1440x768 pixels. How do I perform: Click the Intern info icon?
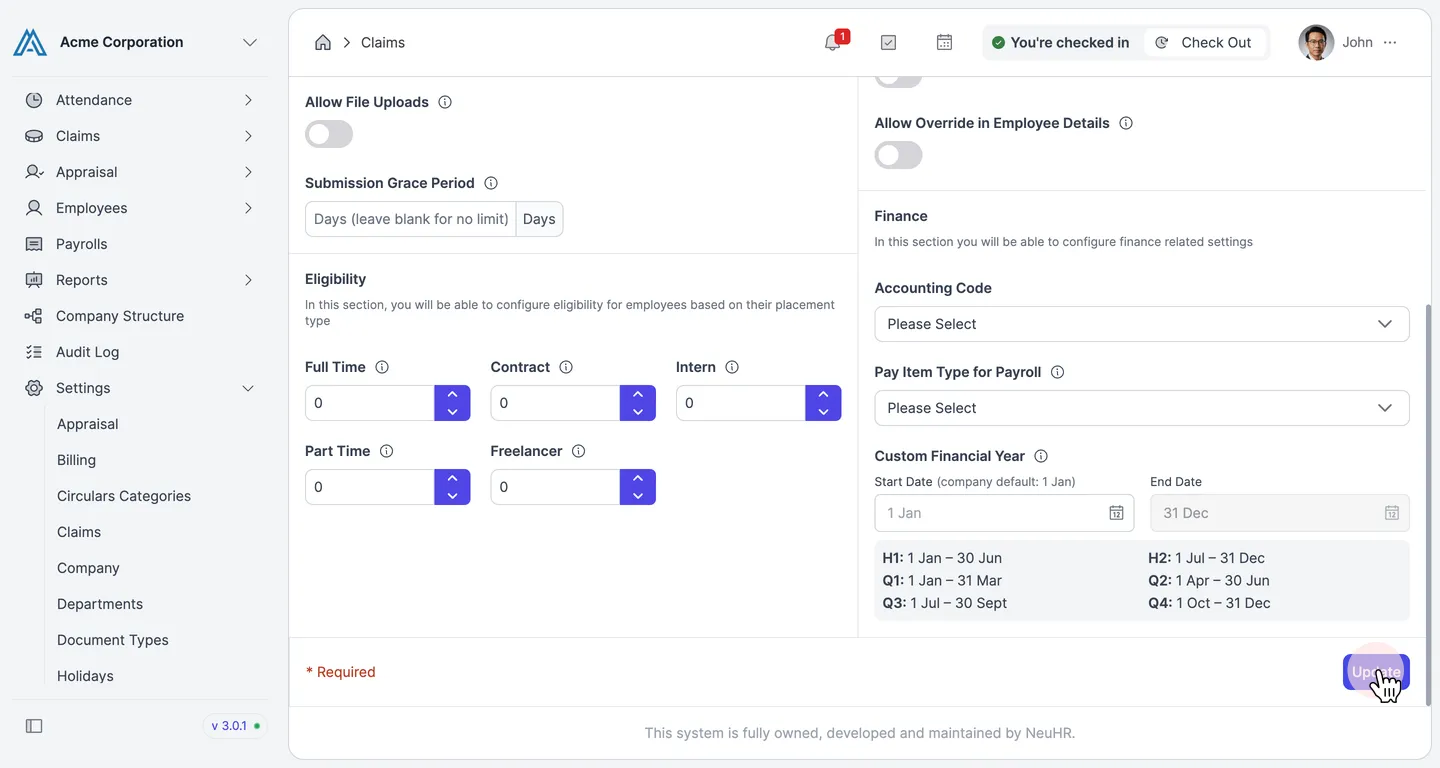pyautogui.click(x=732, y=367)
